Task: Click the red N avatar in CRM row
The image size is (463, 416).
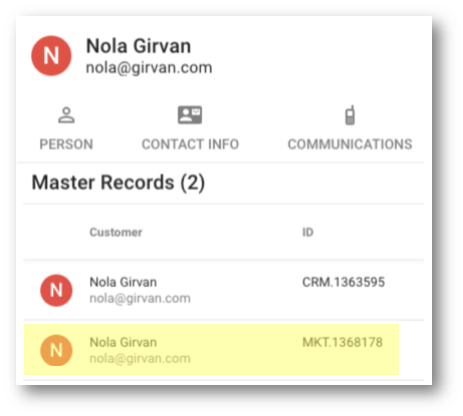Action: click(x=56, y=290)
